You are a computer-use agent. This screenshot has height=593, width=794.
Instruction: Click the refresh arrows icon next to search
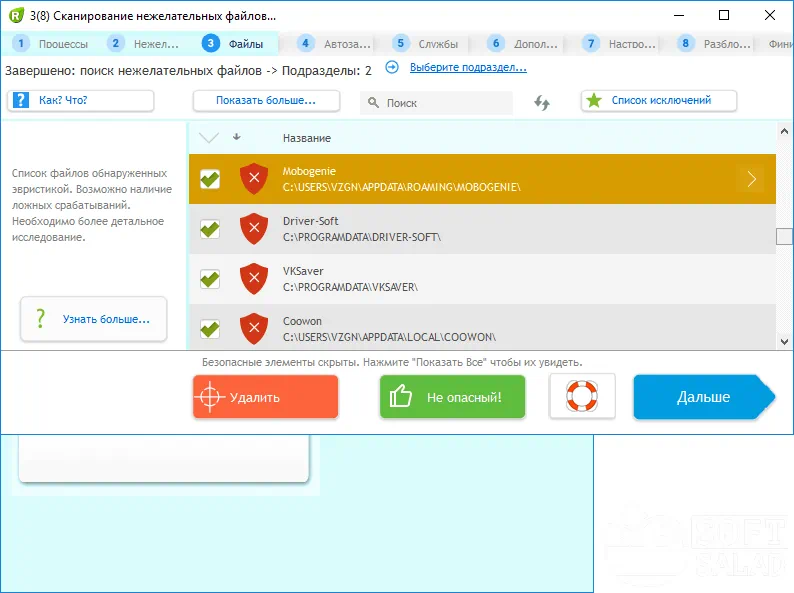(542, 103)
